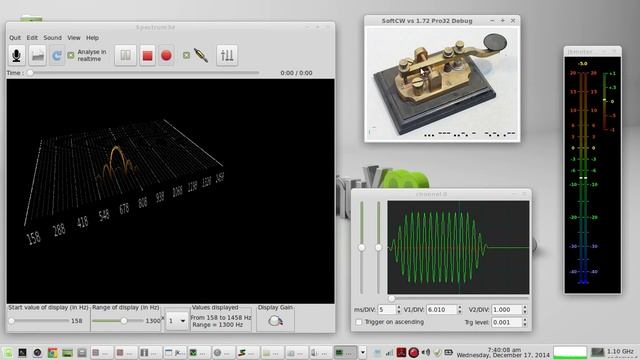
Task: Click the Time position slider handle
Action: [x=30, y=73]
